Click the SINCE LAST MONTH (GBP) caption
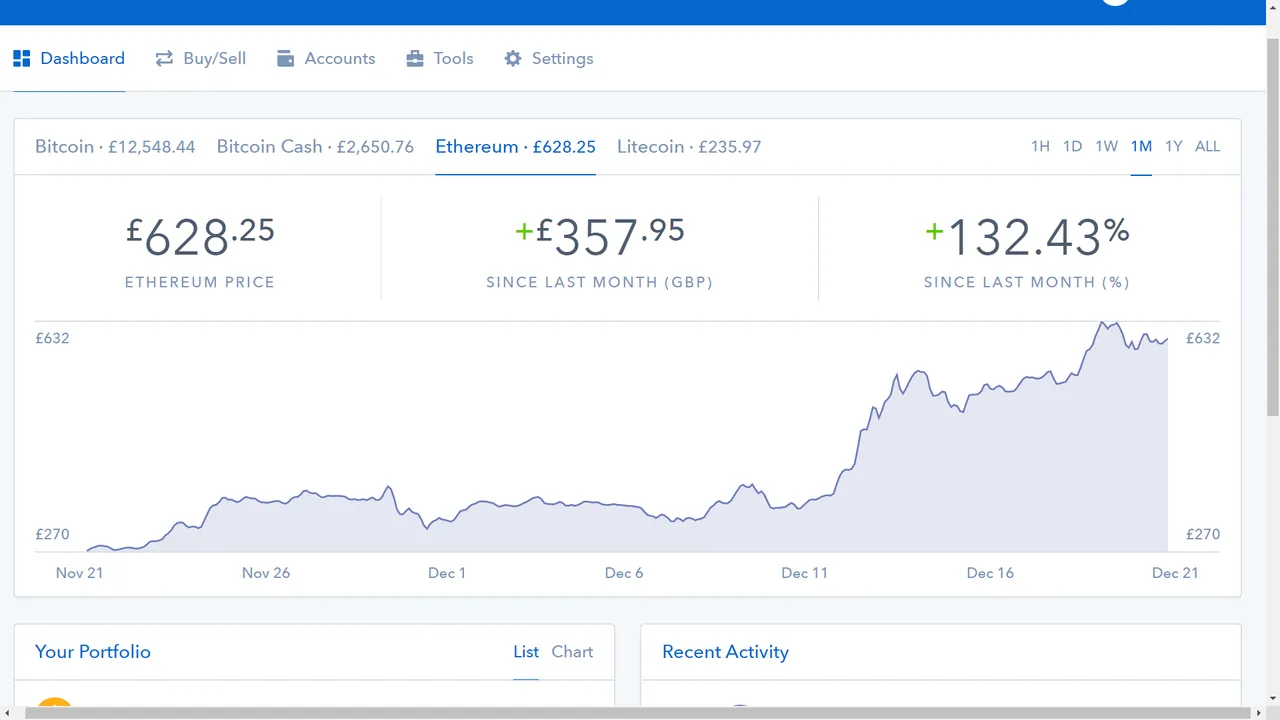Screen dimensions: 1280x720 tap(600, 283)
